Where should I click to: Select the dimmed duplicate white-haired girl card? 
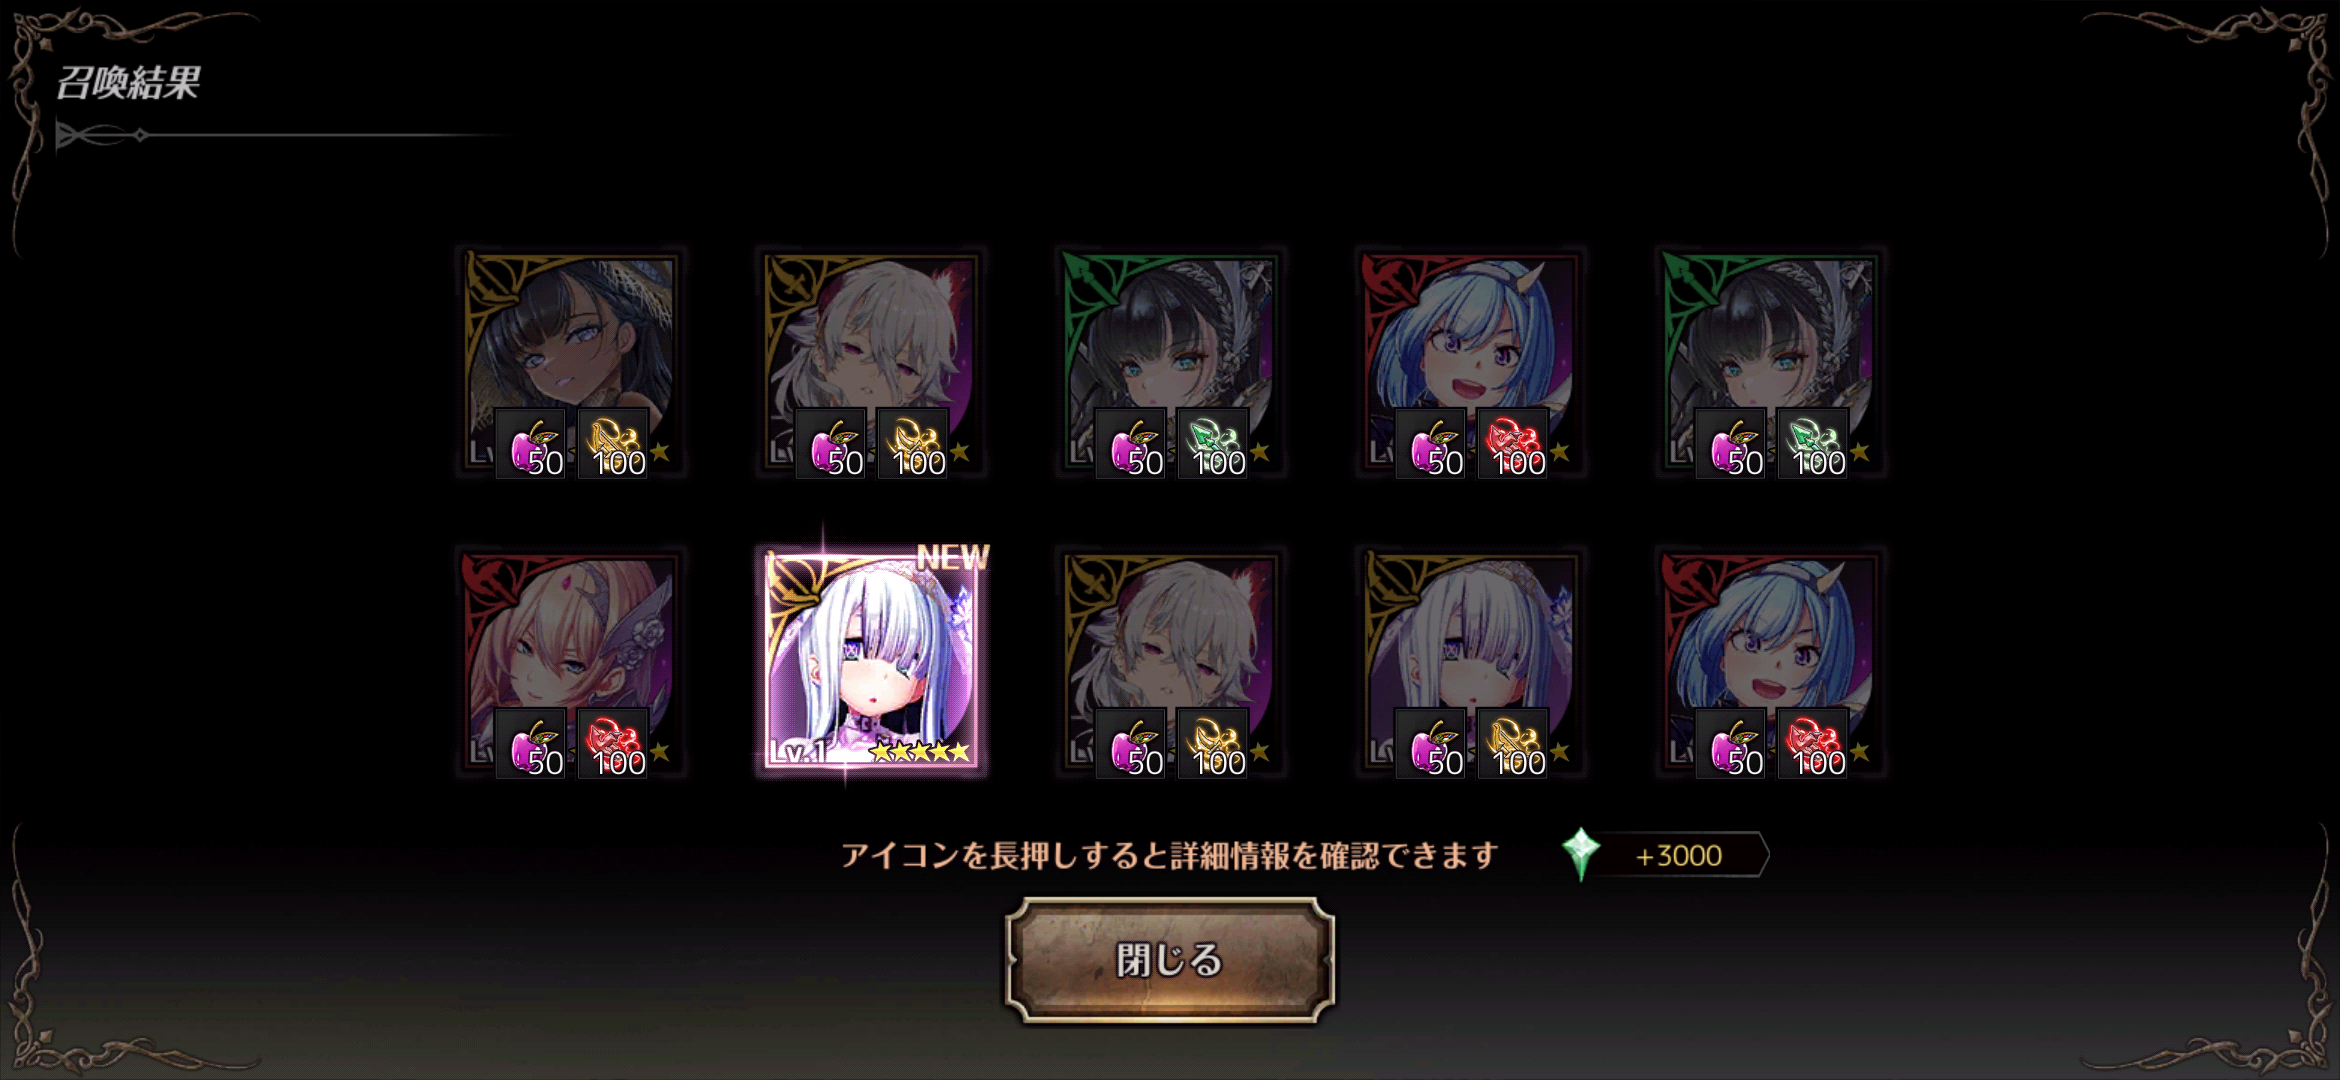click(1471, 660)
